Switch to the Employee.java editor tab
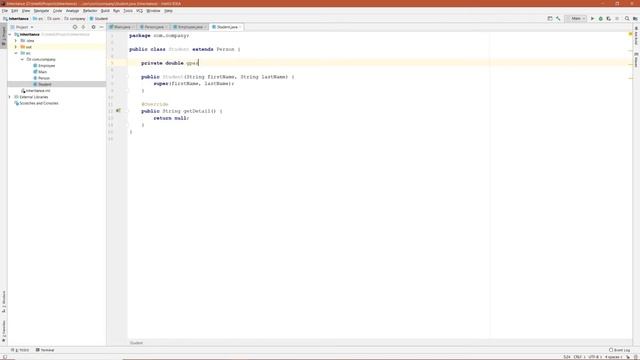 coord(190,27)
